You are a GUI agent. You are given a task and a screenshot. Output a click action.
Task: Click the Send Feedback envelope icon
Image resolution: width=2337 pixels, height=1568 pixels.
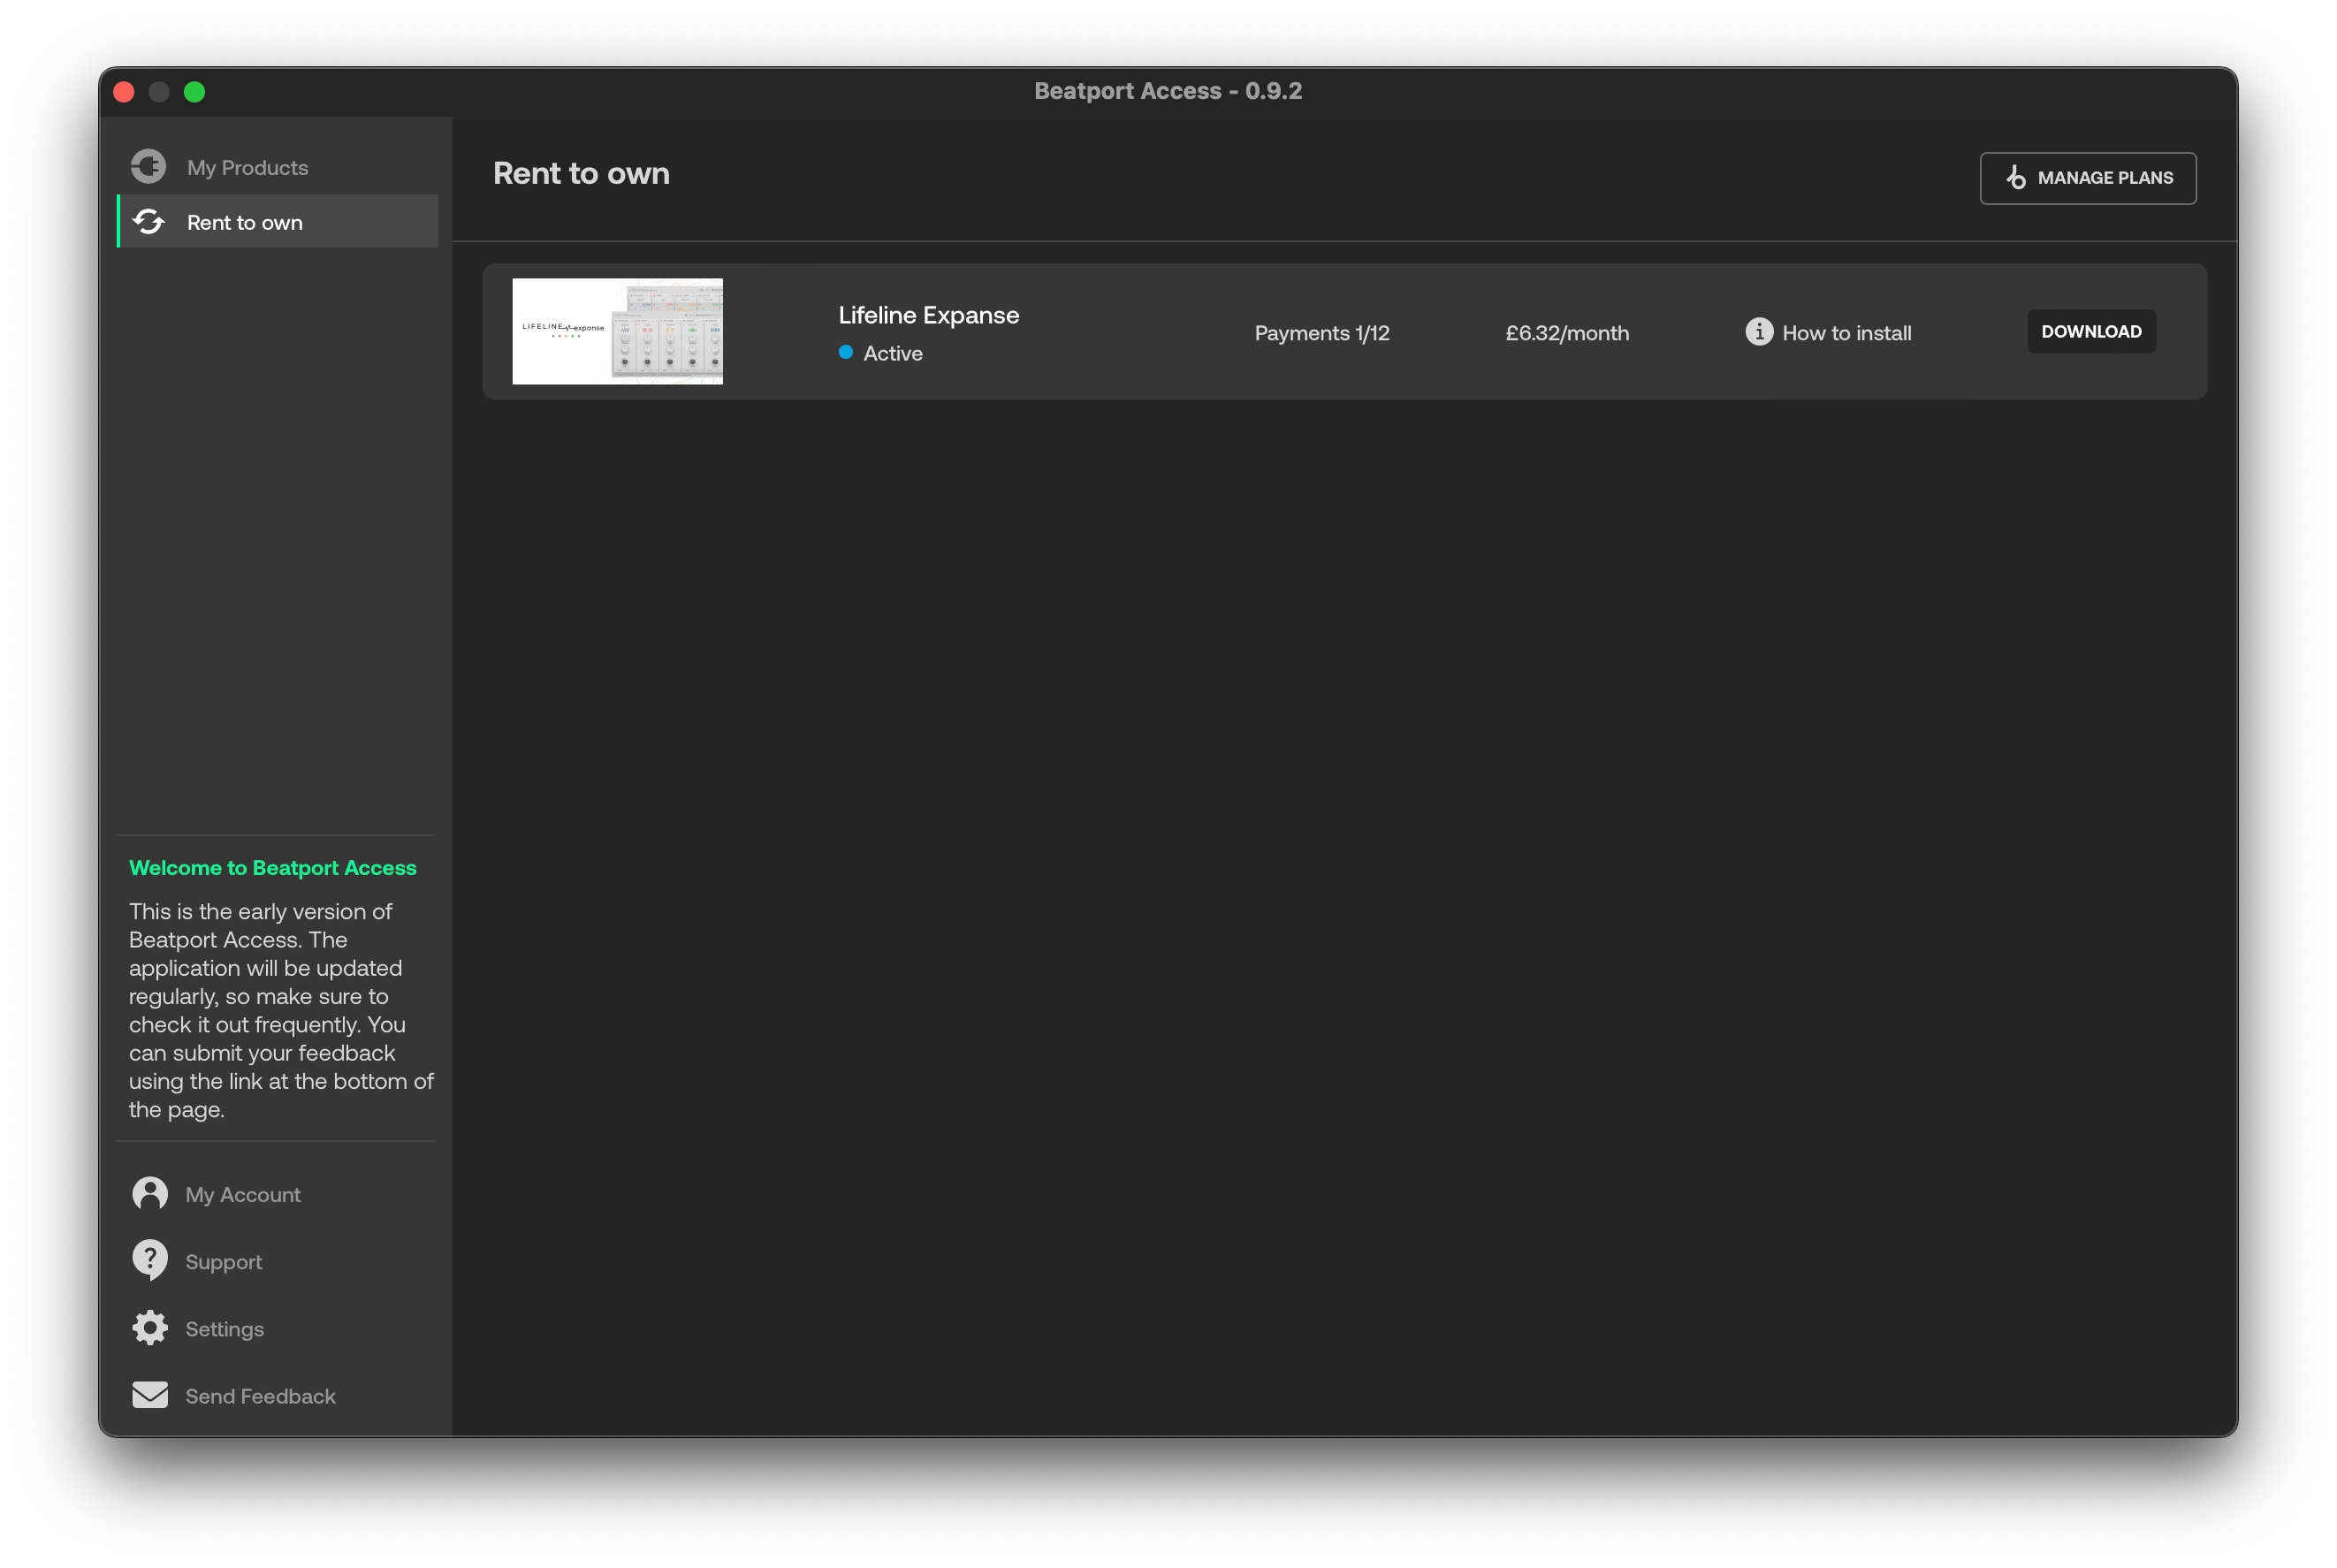148,1395
